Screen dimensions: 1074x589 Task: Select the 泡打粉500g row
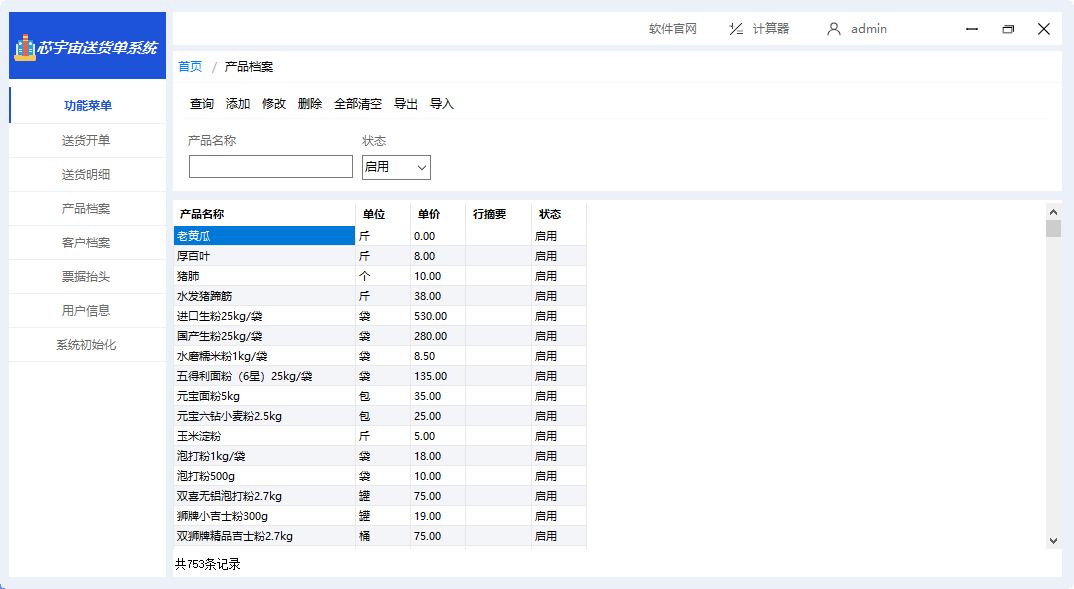(x=380, y=476)
